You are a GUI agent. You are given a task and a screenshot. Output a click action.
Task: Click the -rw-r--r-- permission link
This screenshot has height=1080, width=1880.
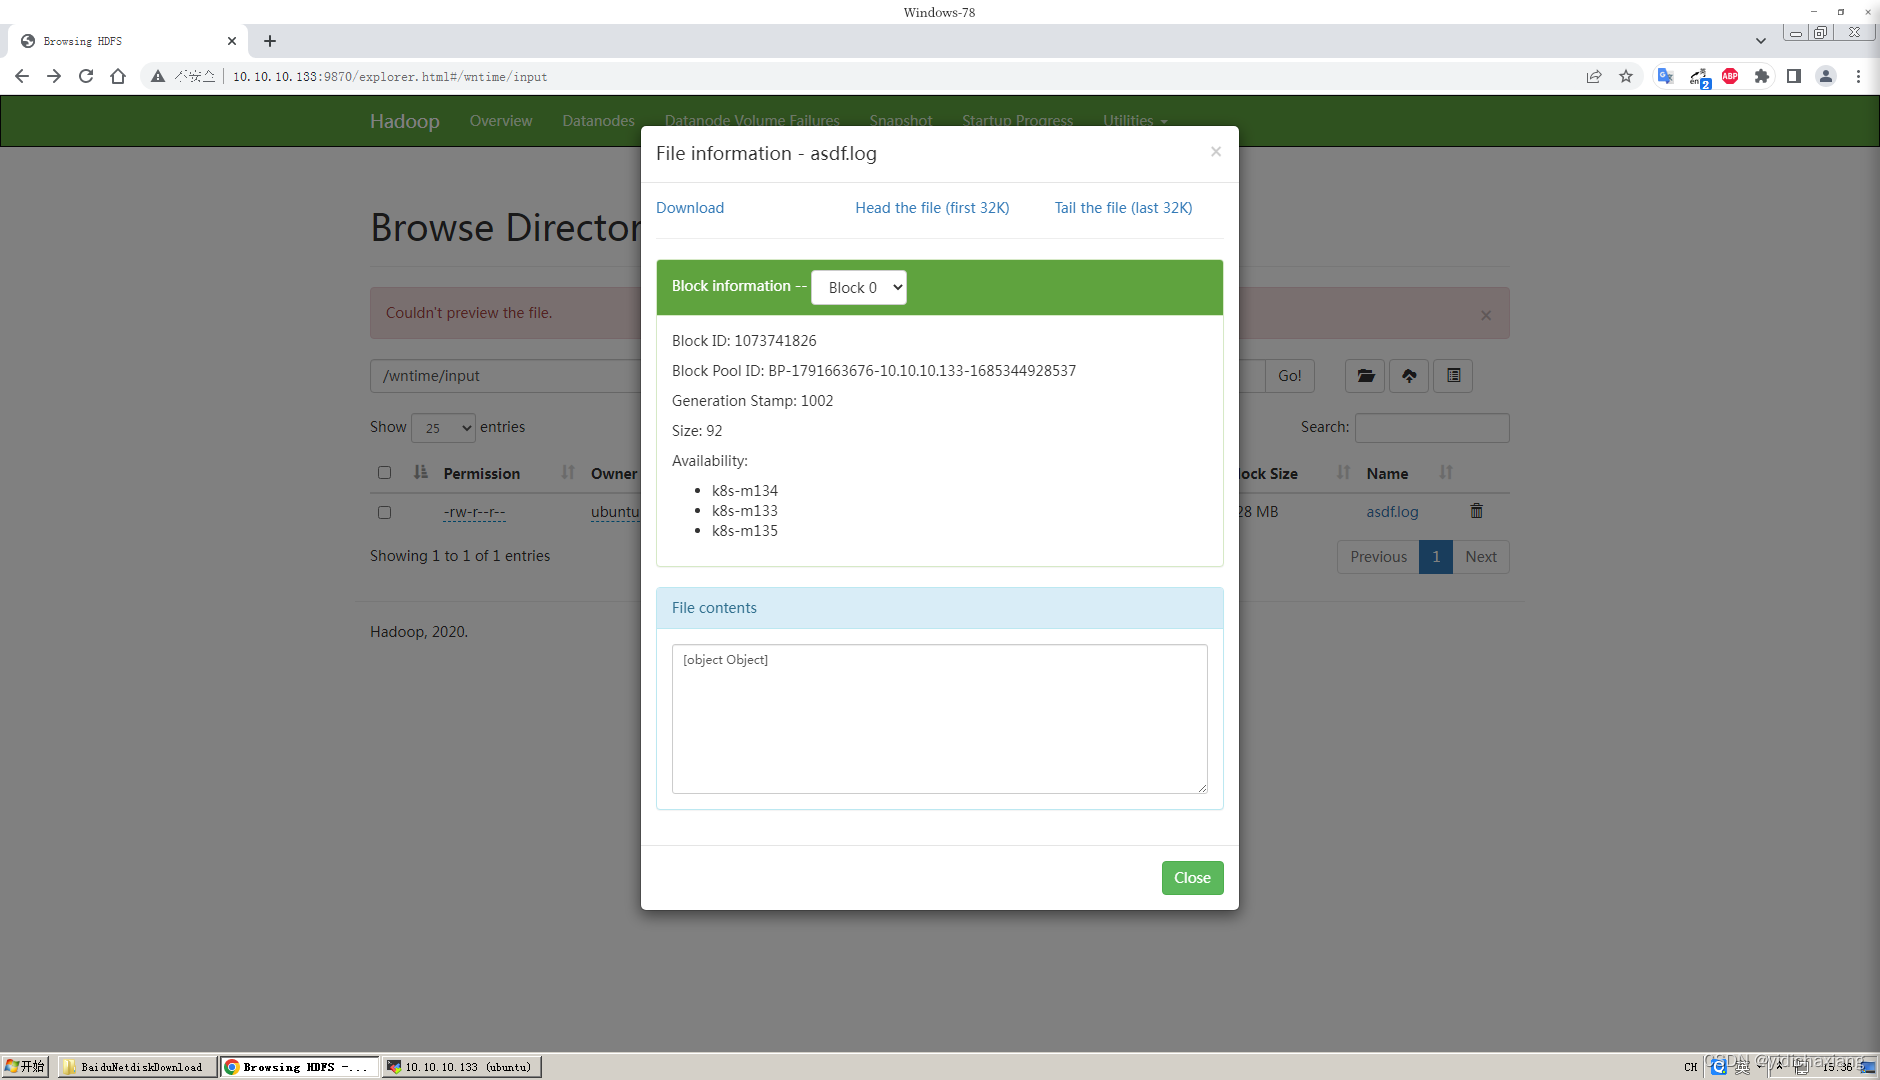(x=475, y=512)
